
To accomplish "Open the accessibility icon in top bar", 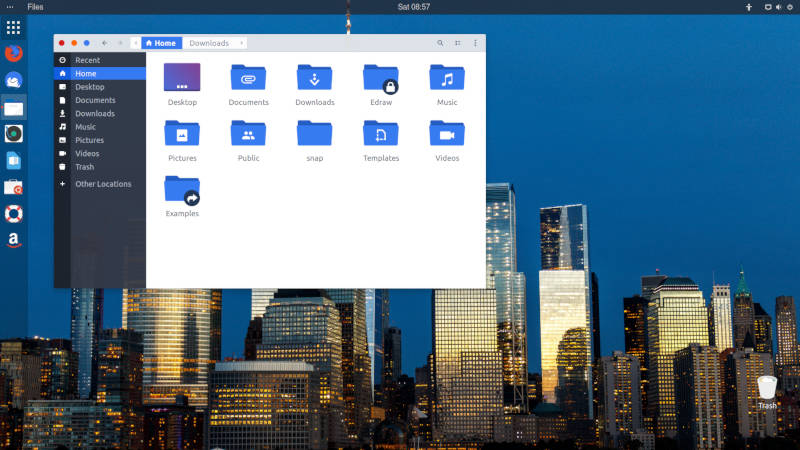I will click(x=748, y=7).
